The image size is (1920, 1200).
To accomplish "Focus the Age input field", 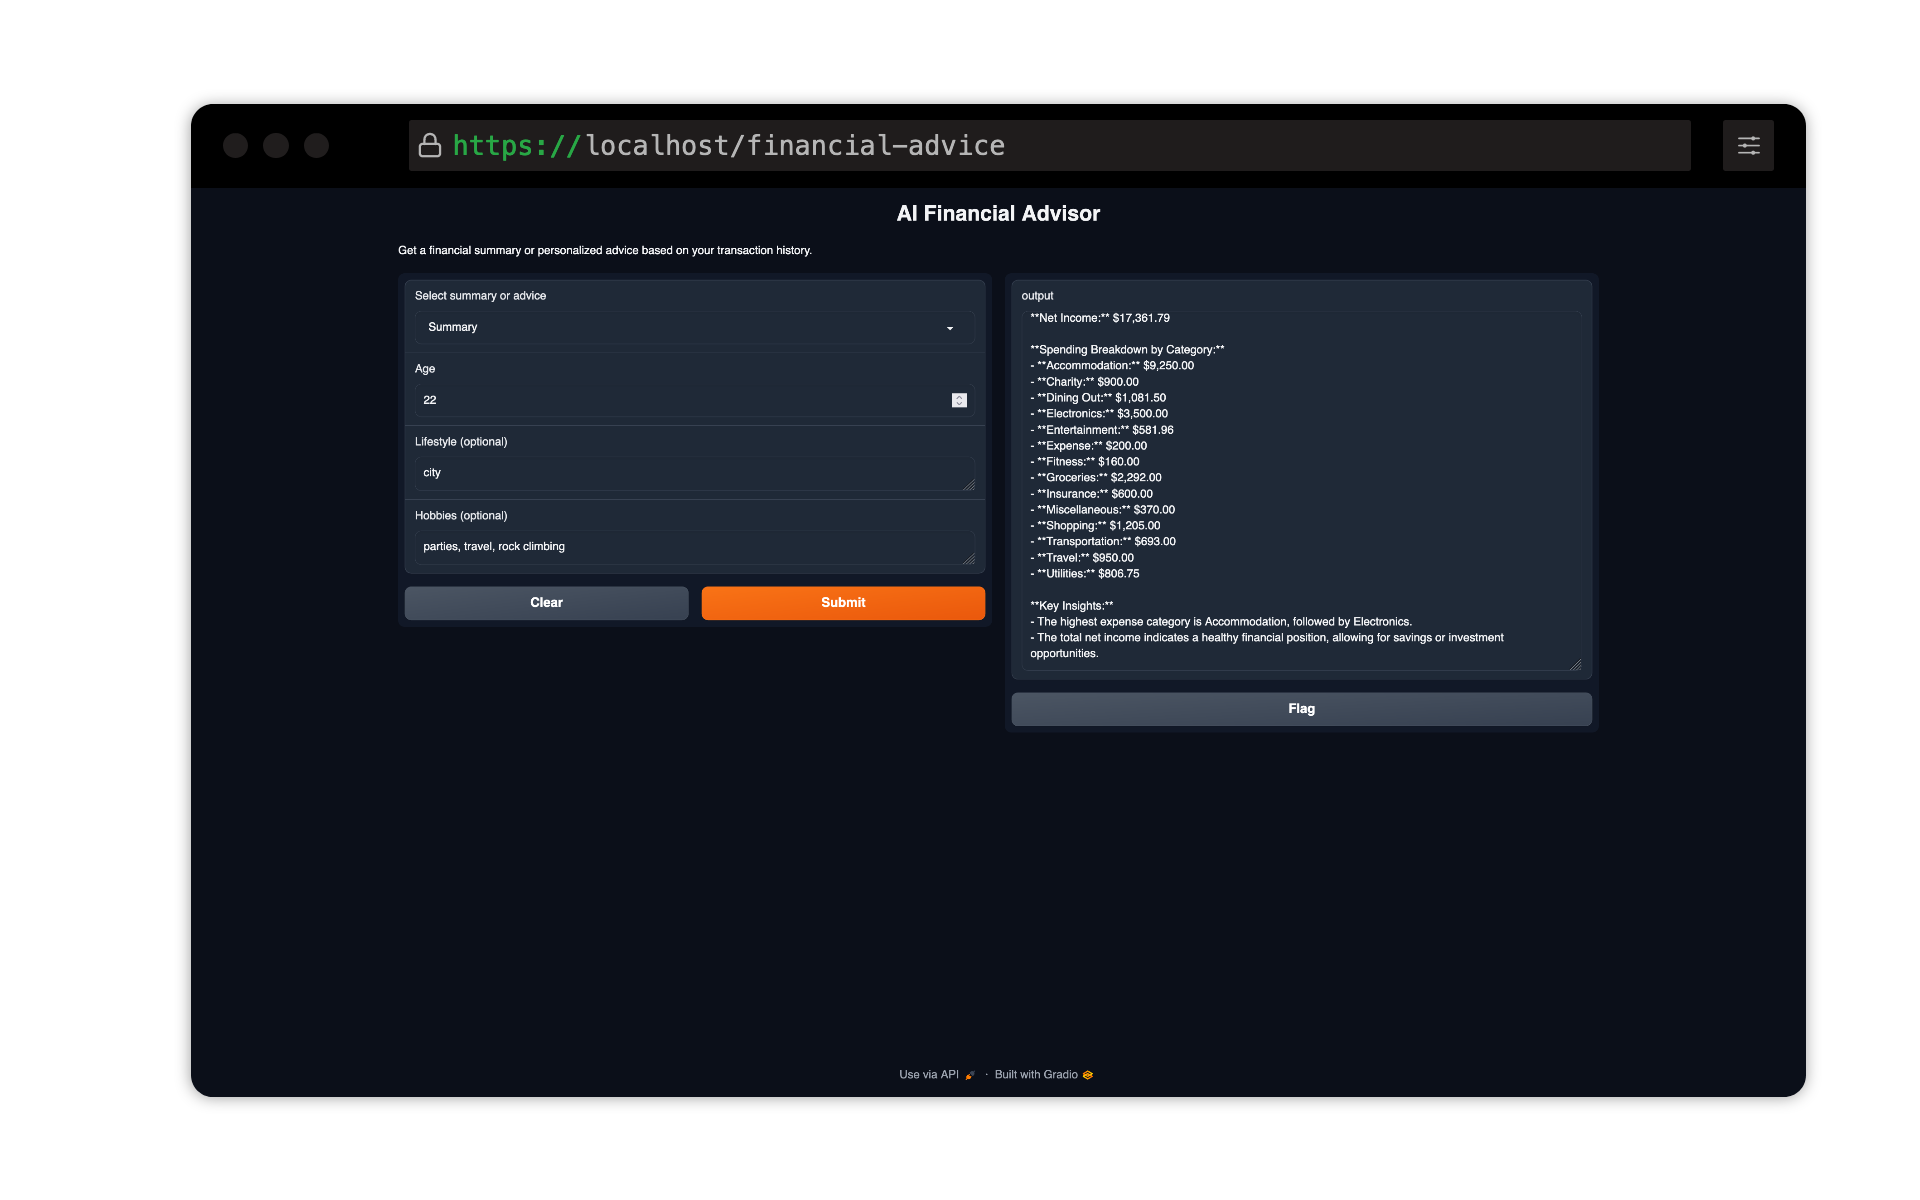I will point(694,400).
